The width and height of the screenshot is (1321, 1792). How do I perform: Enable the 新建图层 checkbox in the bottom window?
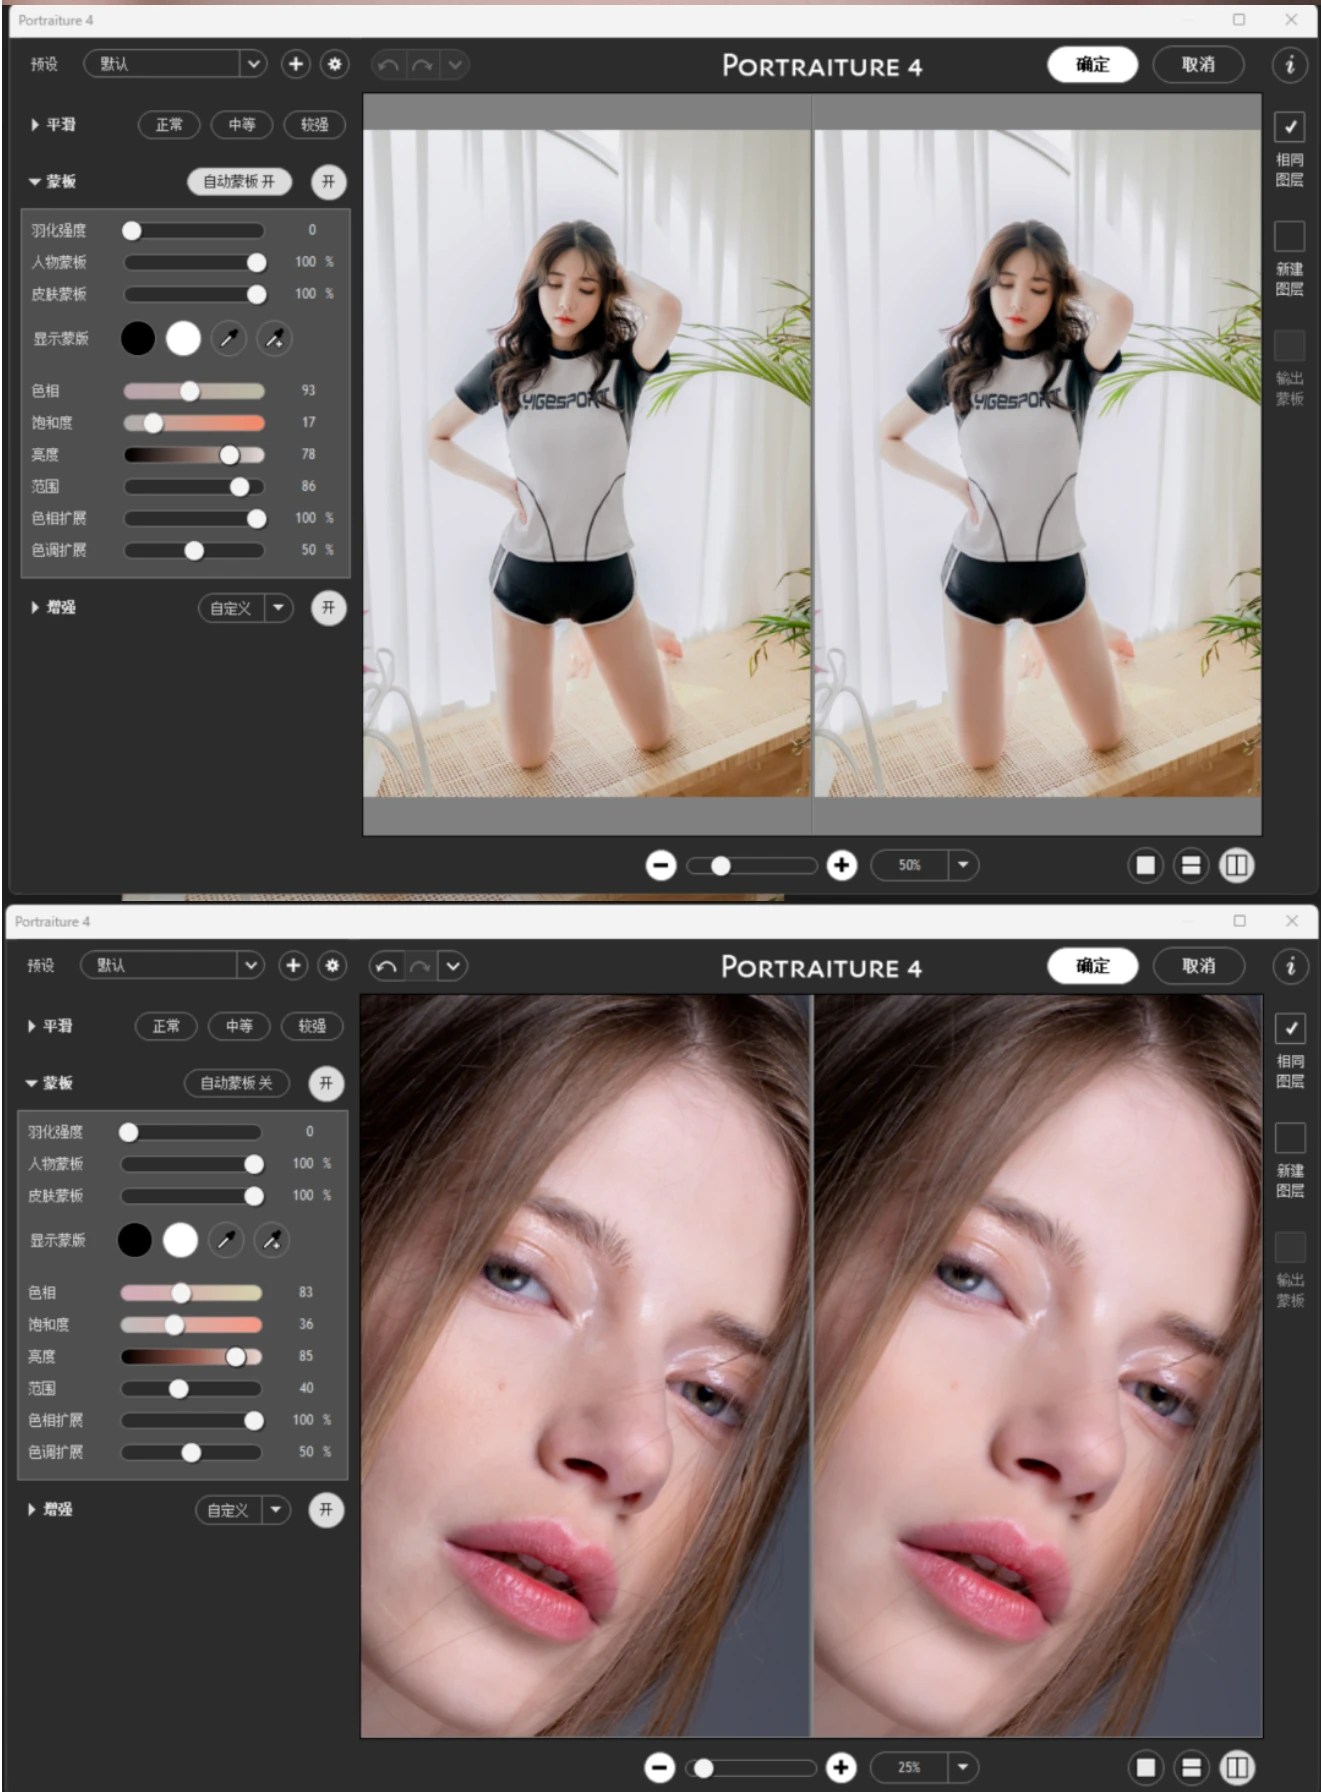click(x=1289, y=1138)
